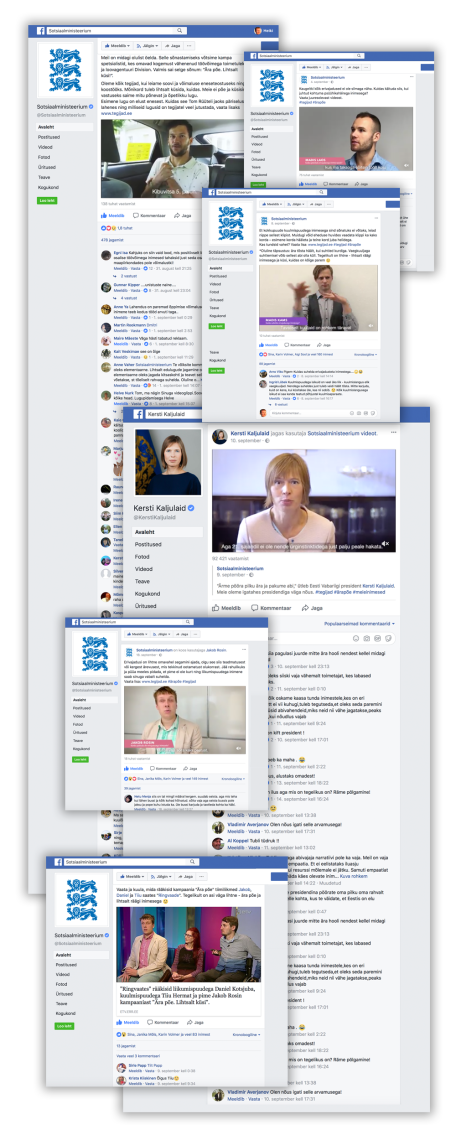
Task: Select Postitused on Kersti Kaljulaid page
Action: [x=148, y=544]
